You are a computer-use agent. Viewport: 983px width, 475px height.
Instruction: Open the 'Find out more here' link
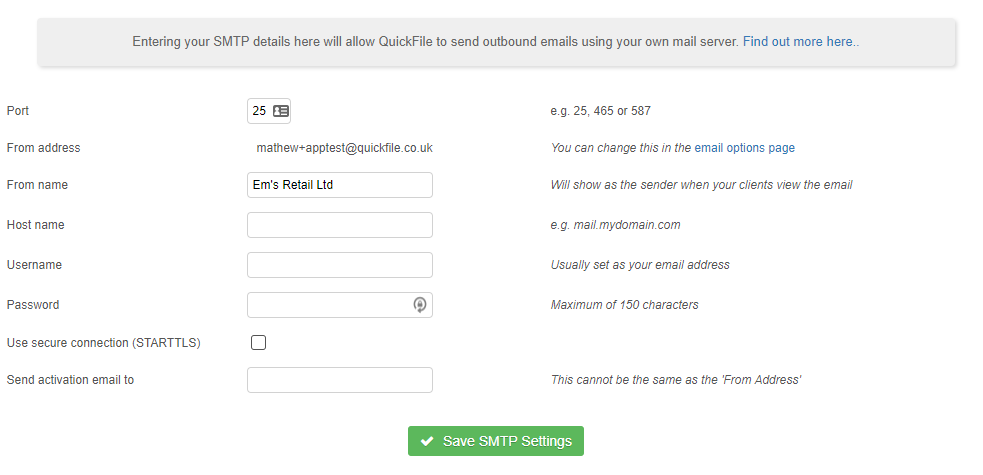(x=798, y=42)
